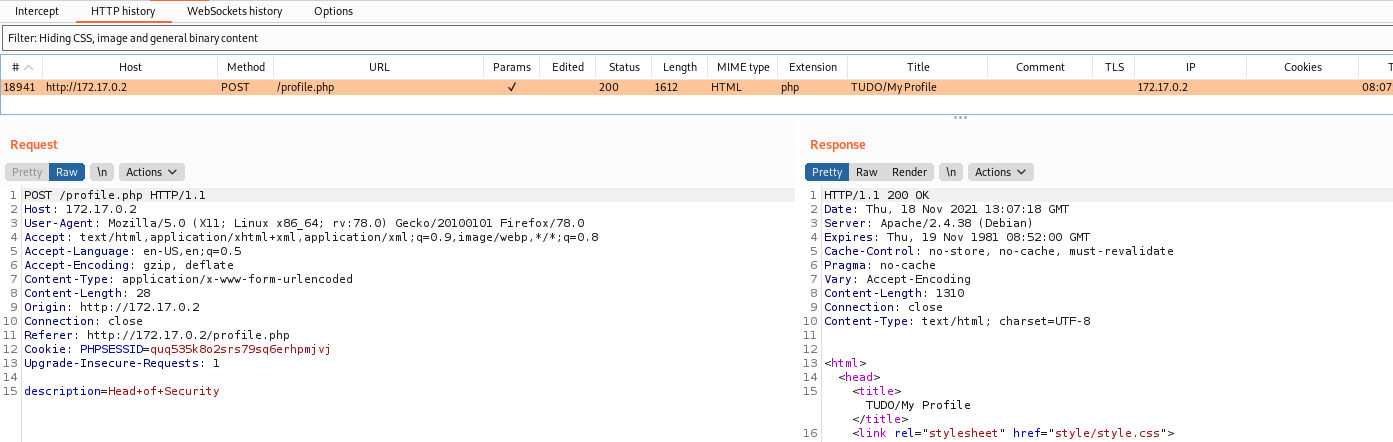Click the Params checkmark in row 18941
This screenshot has height=442, width=1393.
click(x=512, y=87)
